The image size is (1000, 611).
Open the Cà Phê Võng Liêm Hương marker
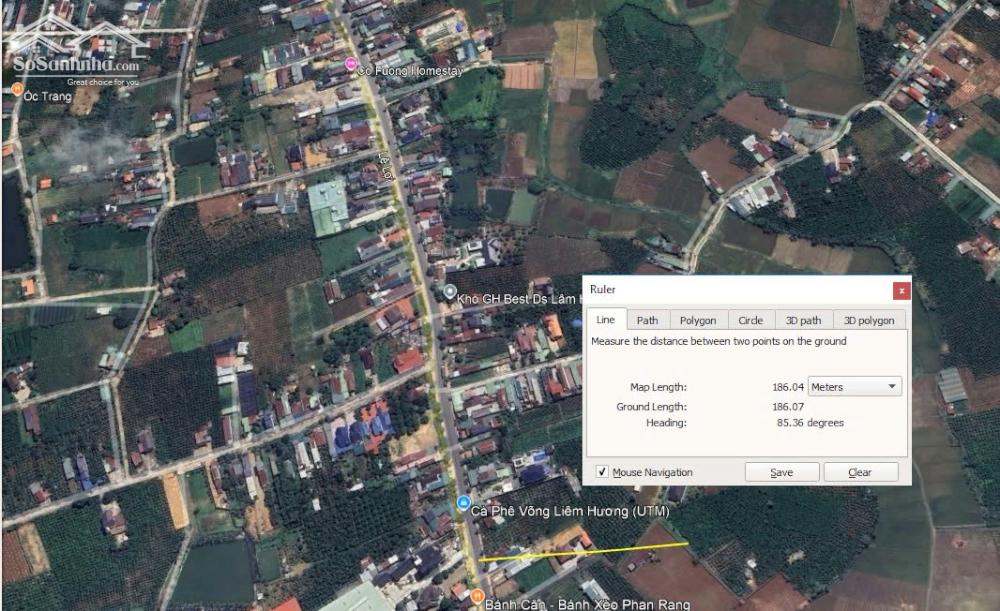point(462,503)
